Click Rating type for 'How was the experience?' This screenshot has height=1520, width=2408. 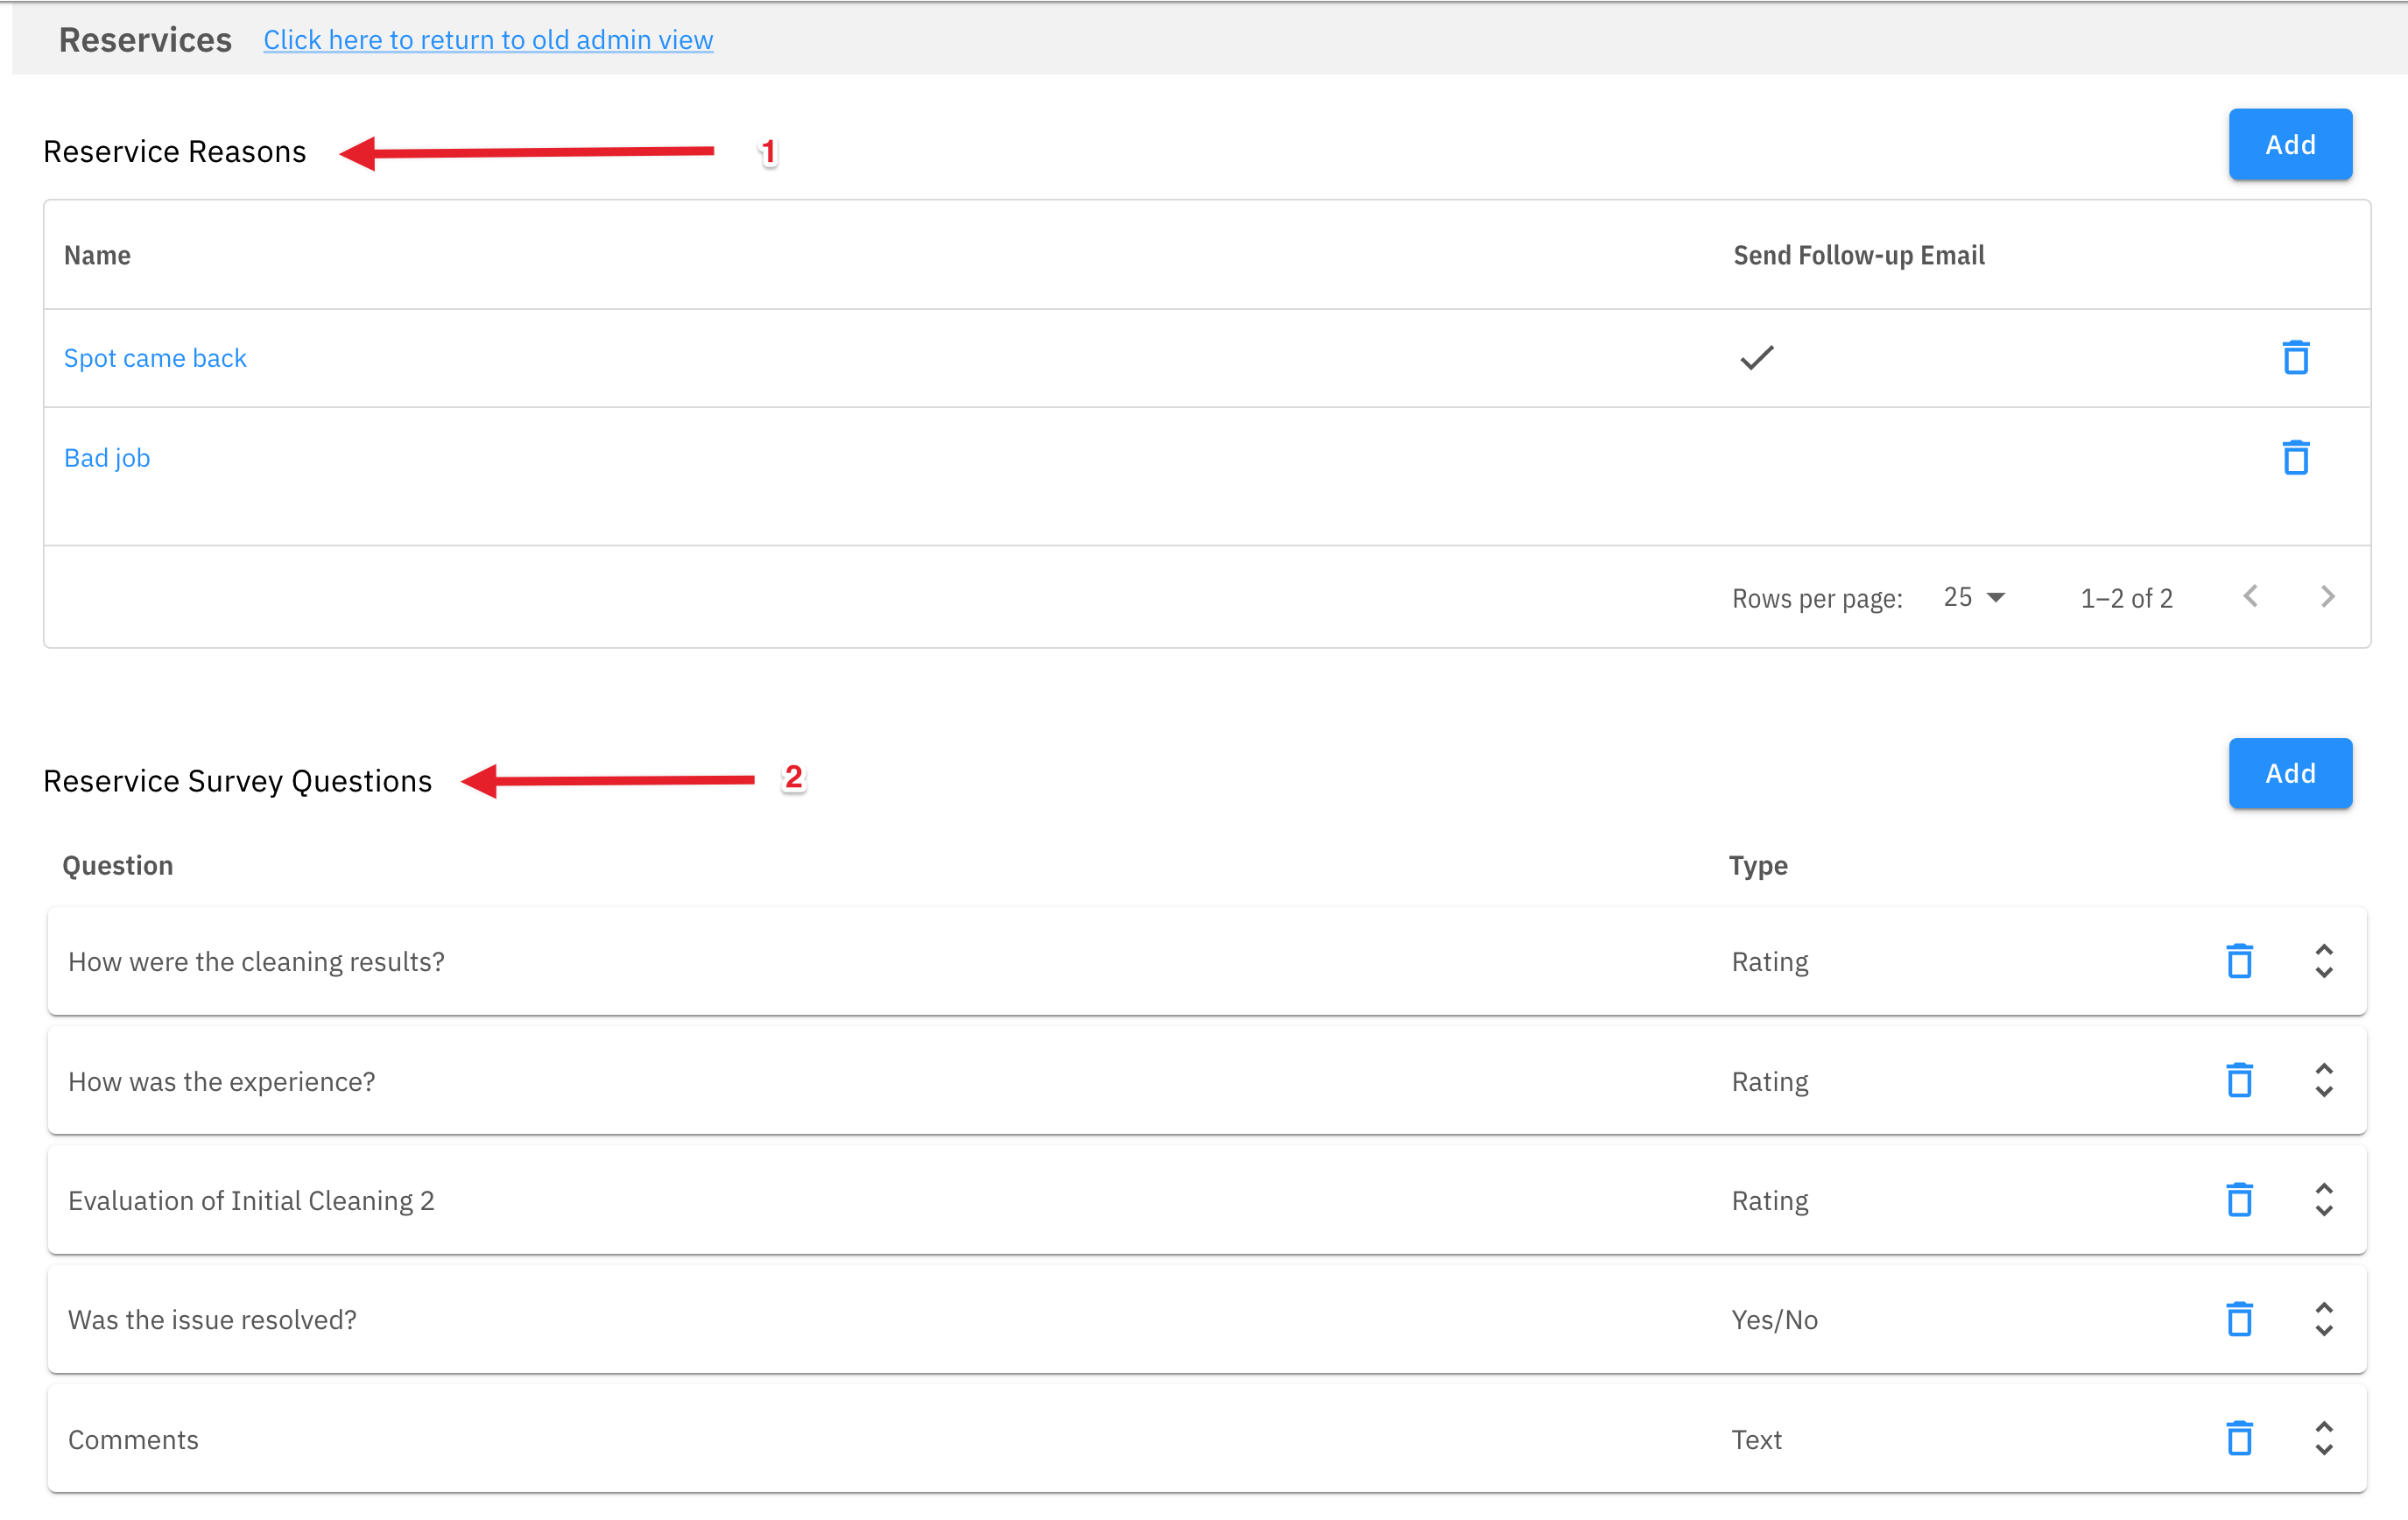pyautogui.click(x=1770, y=1082)
